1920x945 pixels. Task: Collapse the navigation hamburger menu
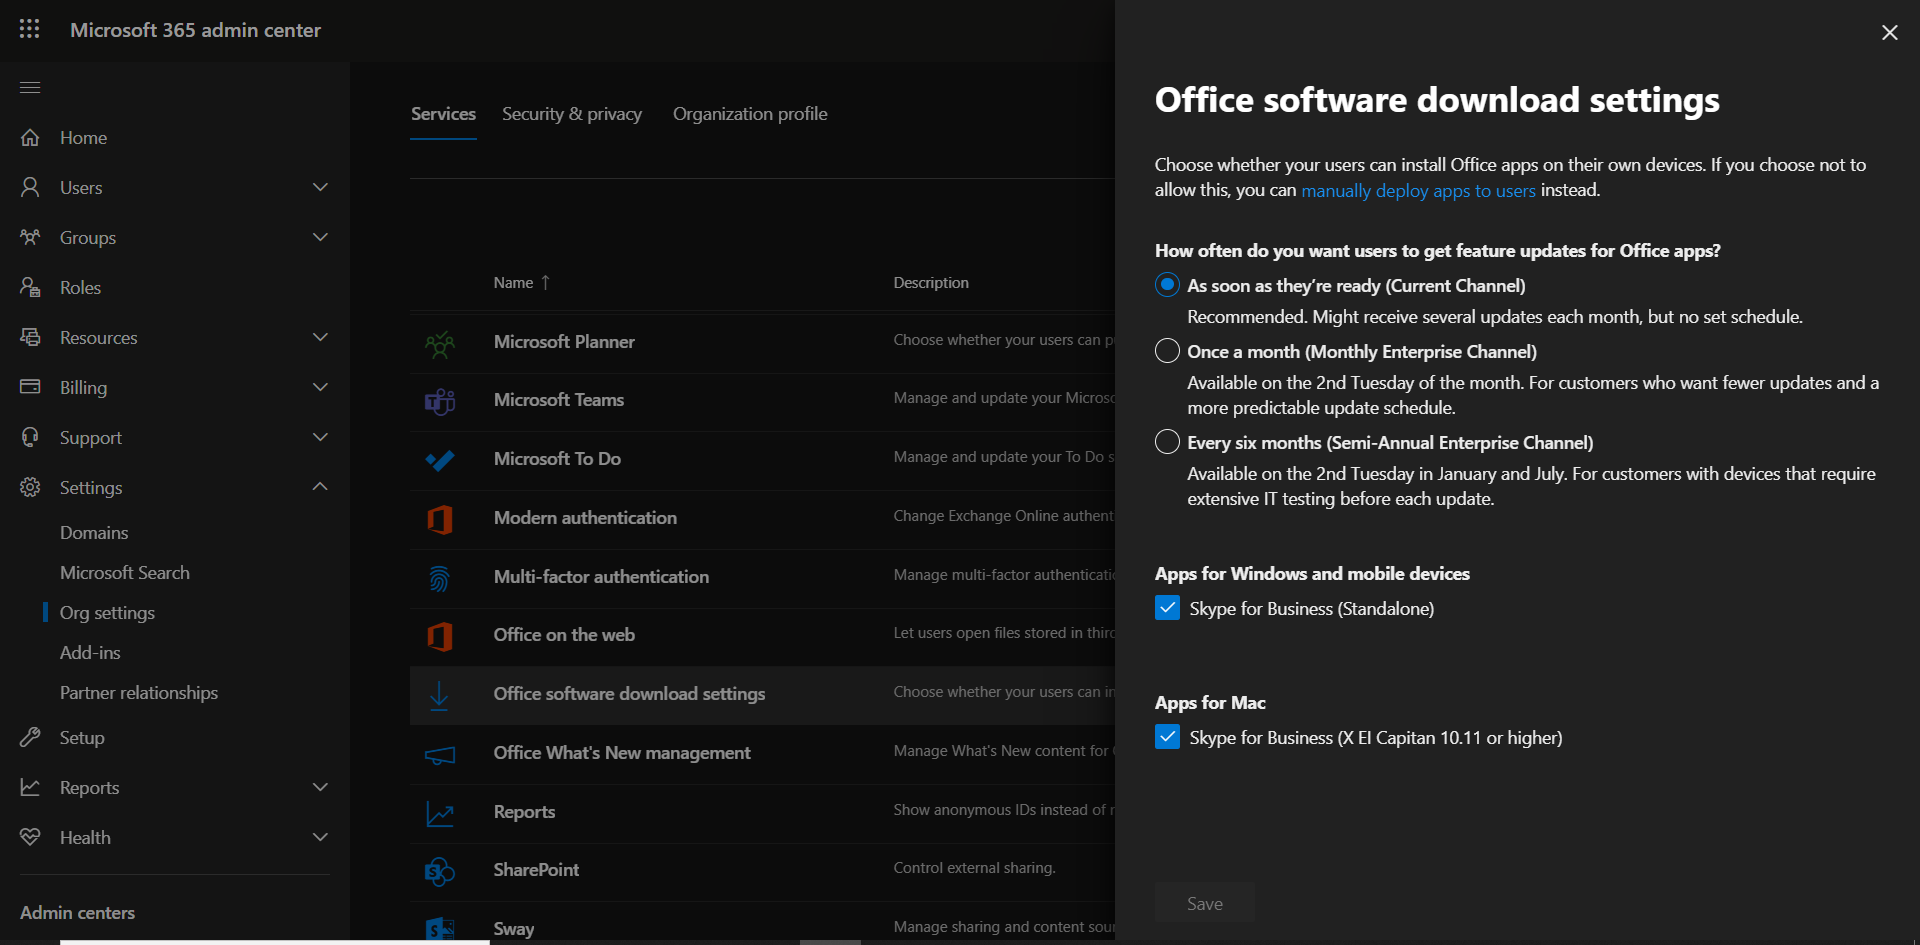pyautogui.click(x=30, y=87)
